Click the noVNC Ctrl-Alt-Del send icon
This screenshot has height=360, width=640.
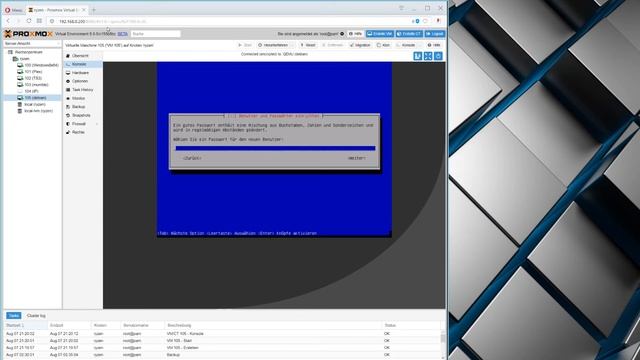(418, 56)
